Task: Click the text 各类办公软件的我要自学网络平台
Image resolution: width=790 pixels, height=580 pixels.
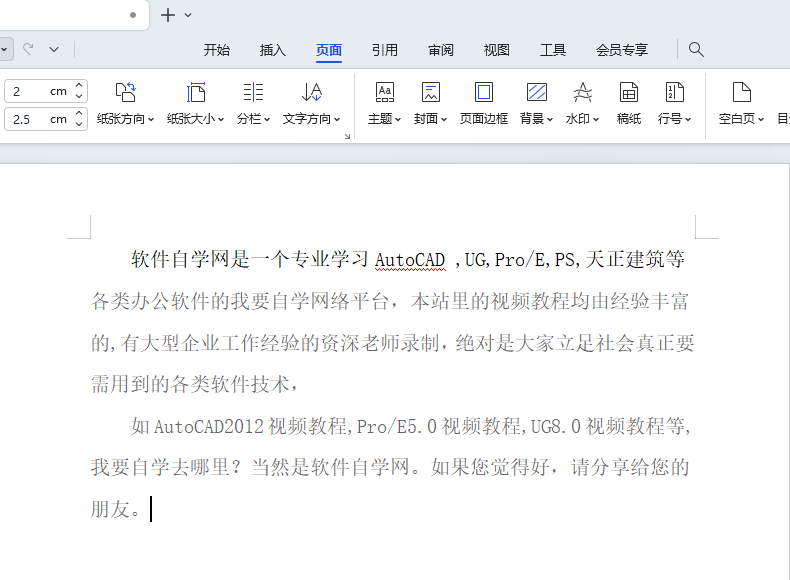Action: tap(239, 301)
